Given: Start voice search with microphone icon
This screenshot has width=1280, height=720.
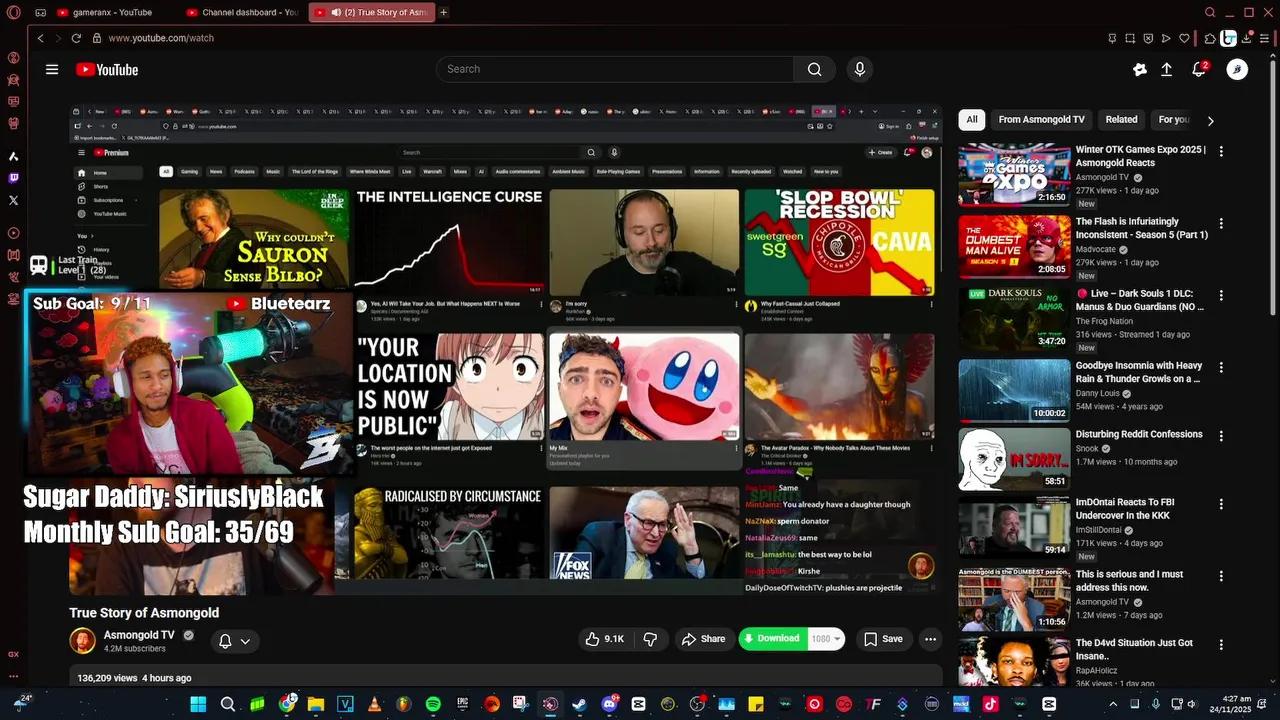Looking at the screenshot, I should [859, 69].
